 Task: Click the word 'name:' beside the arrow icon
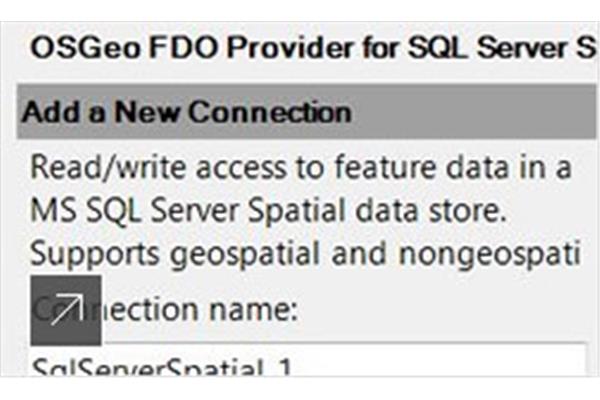254,309
